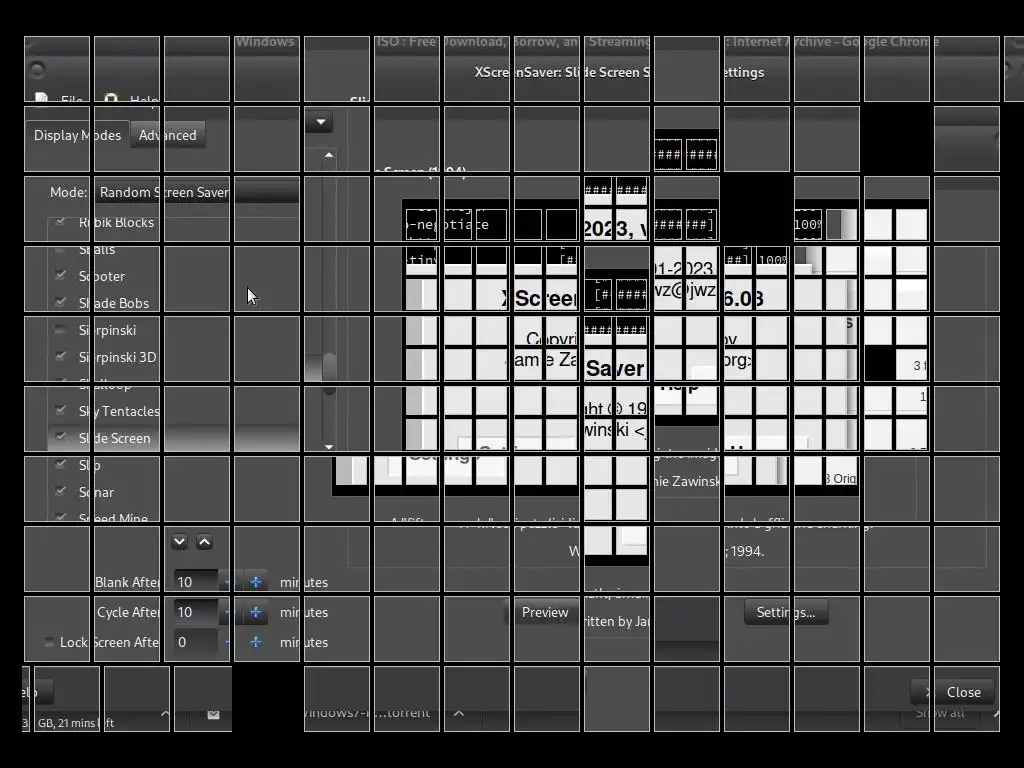Open the dropdown arrow above the list scrollbar
1024x768 pixels.
[321, 121]
